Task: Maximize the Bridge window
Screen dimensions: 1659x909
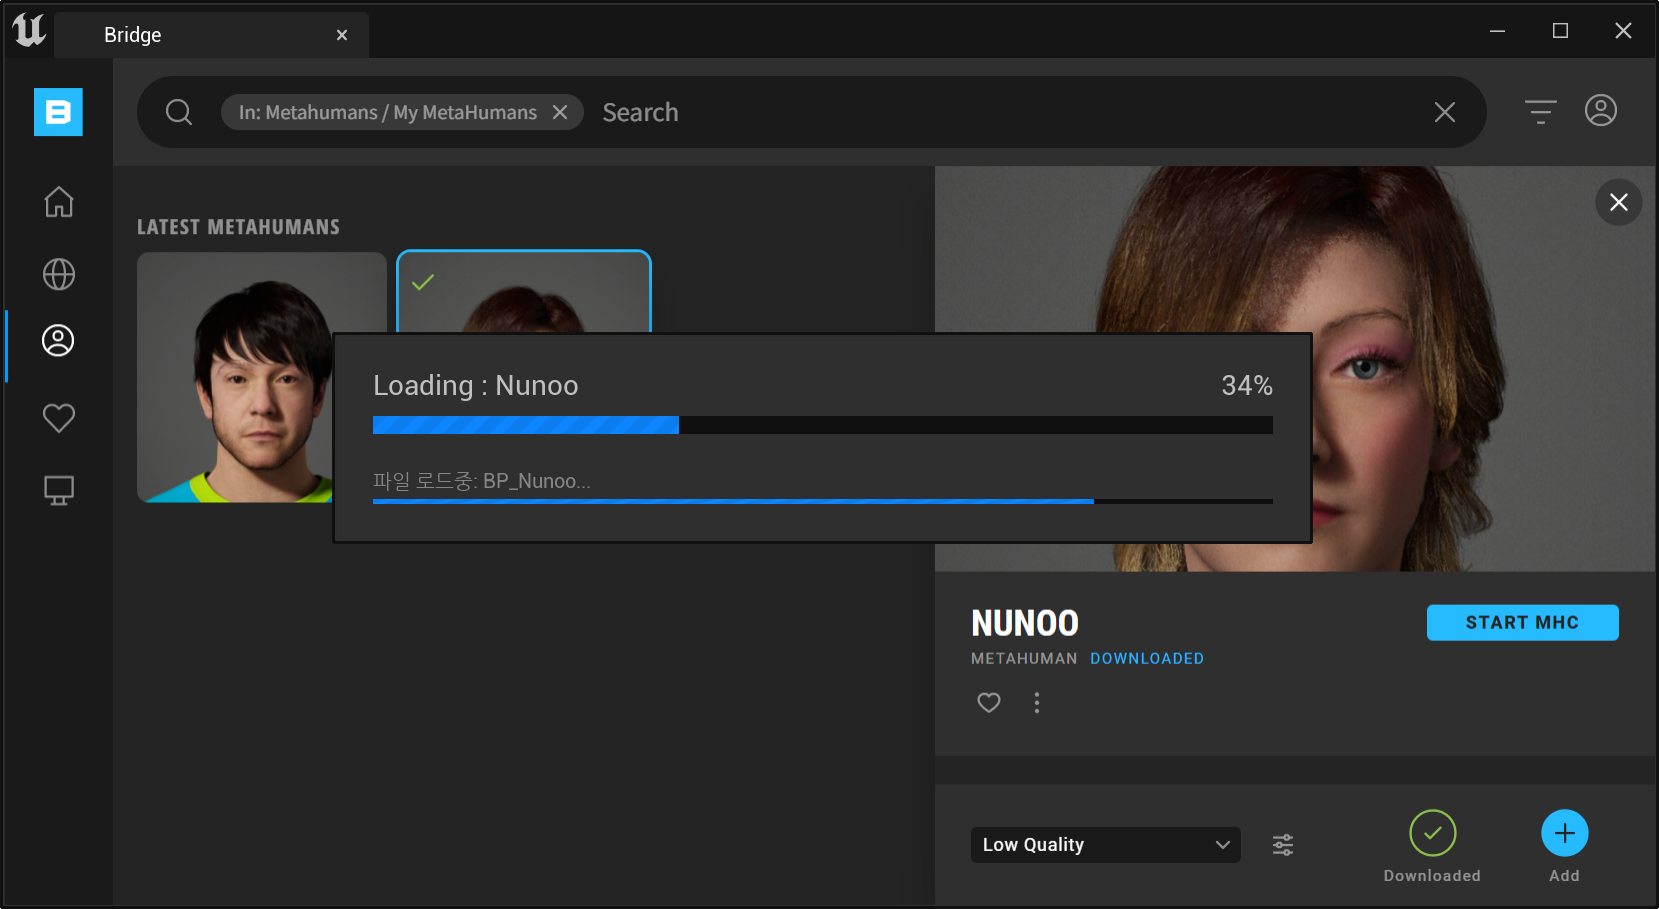Action: pyautogui.click(x=1560, y=31)
